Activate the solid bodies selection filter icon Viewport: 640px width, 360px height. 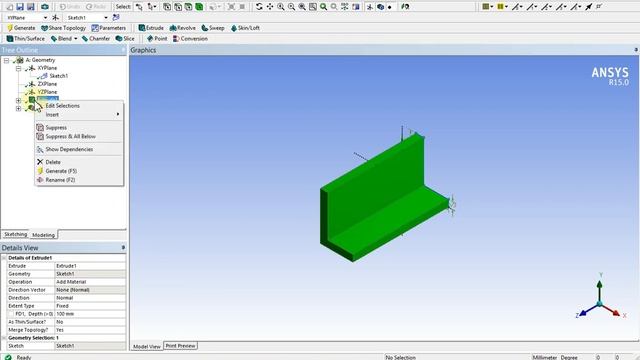click(199, 7)
